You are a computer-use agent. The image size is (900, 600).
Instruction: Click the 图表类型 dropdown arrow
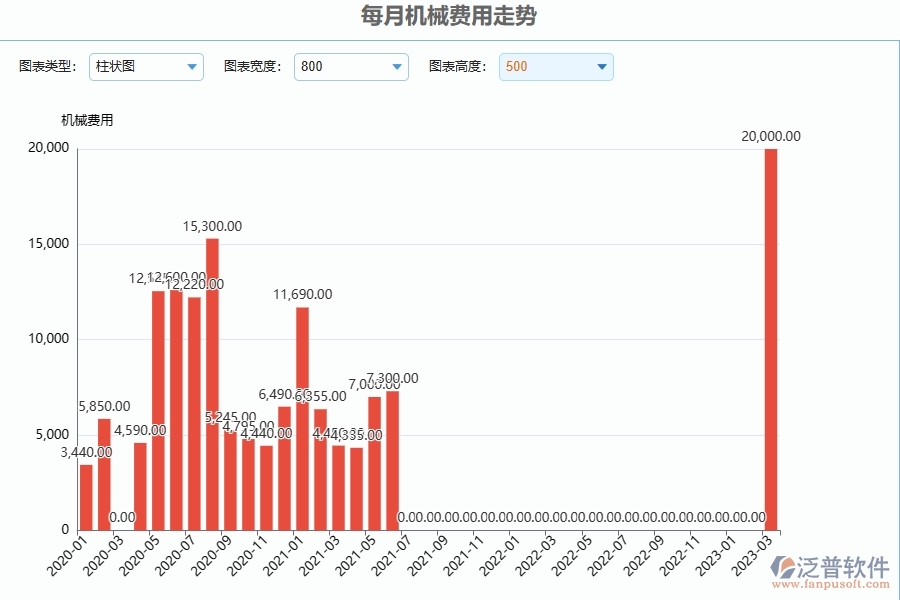192,67
